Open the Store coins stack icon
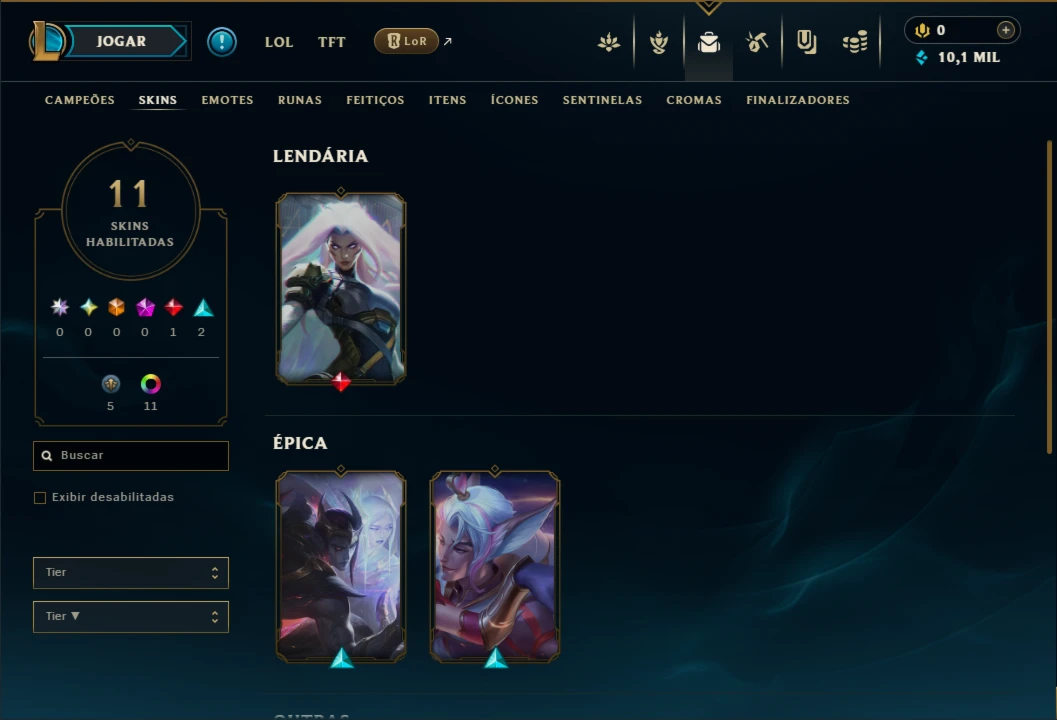 [x=855, y=42]
